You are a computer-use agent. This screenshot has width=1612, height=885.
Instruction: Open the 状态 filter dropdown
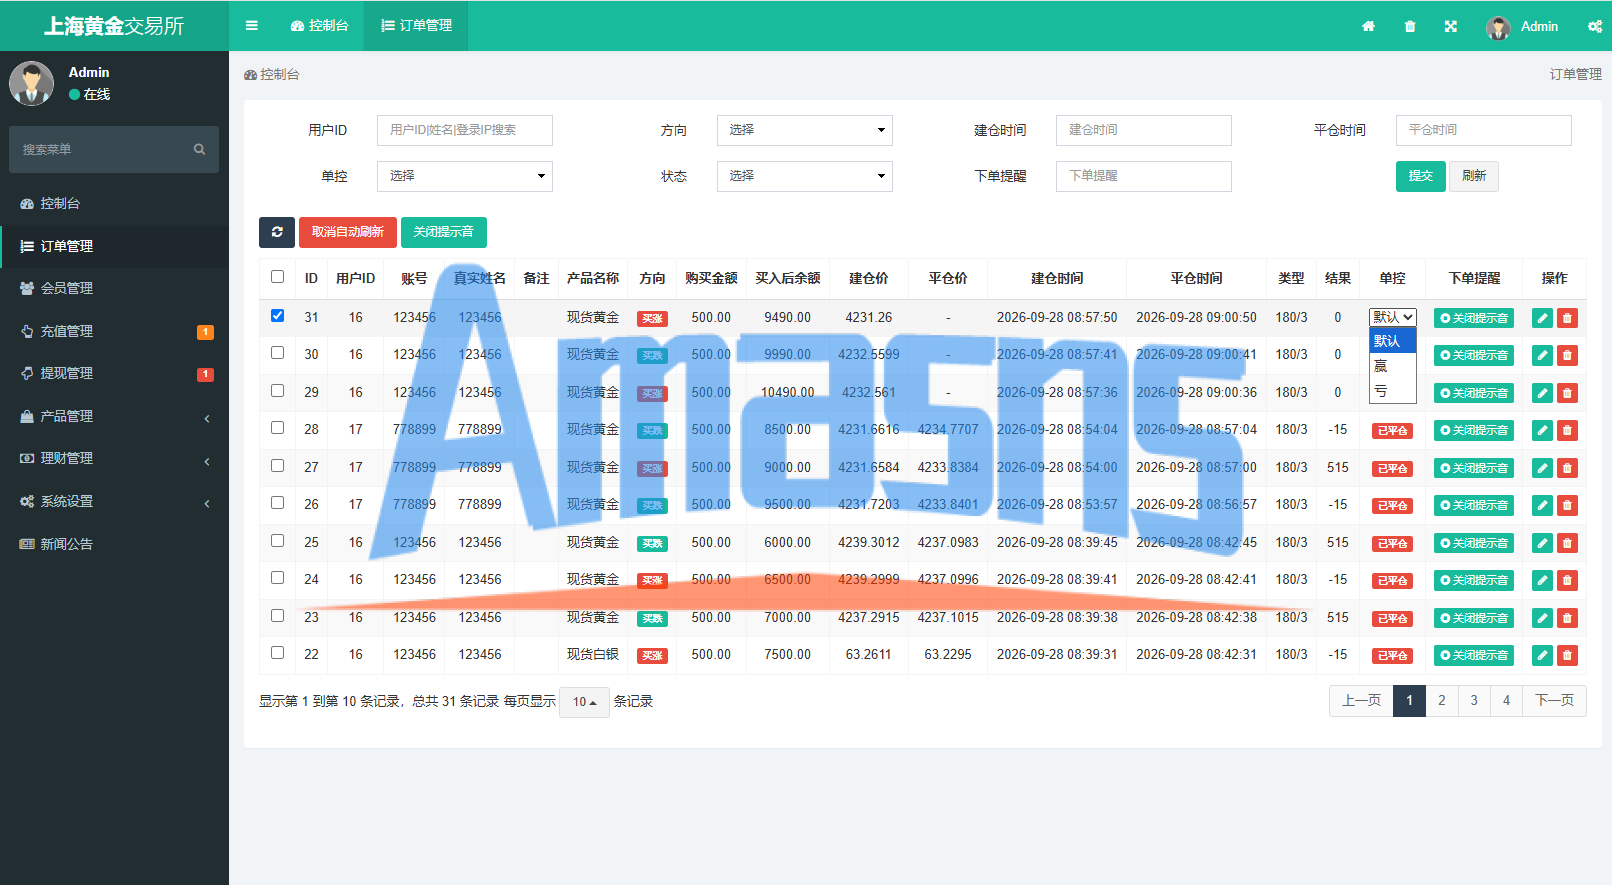pyautogui.click(x=804, y=176)
